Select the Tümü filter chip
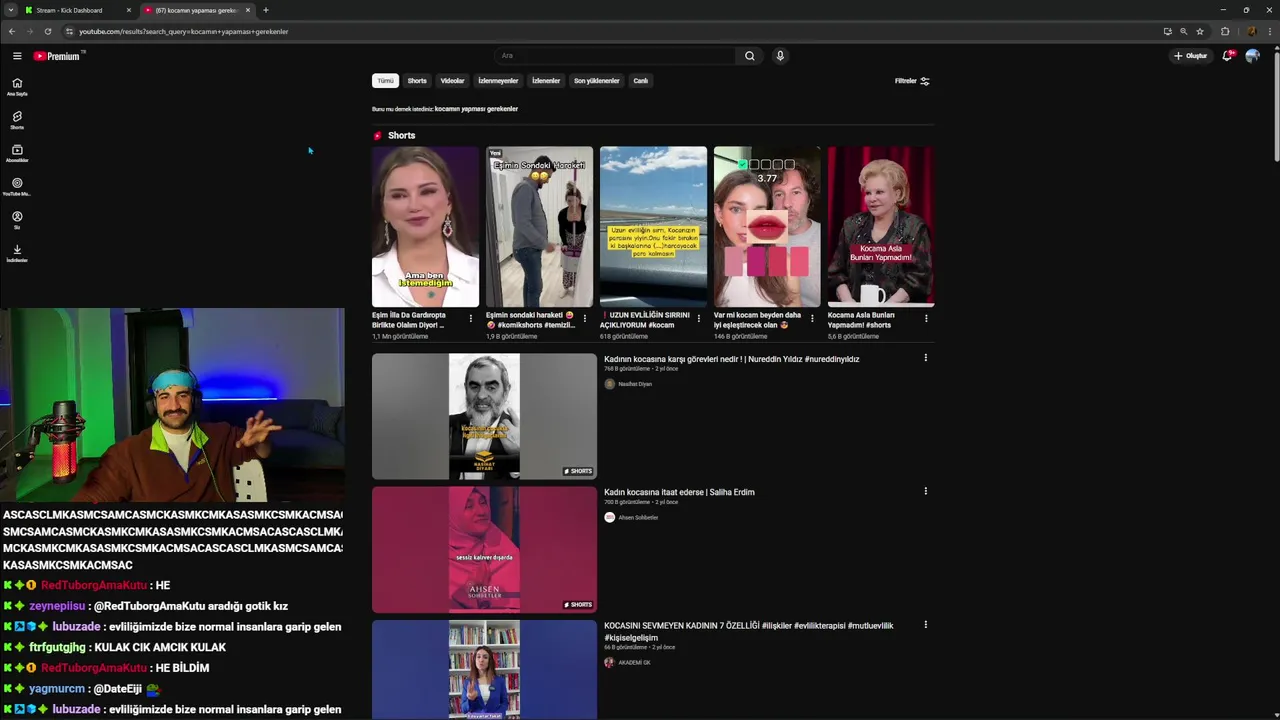Image resolution: width=1280 pixels, height=720 pixels. (385, 81)
